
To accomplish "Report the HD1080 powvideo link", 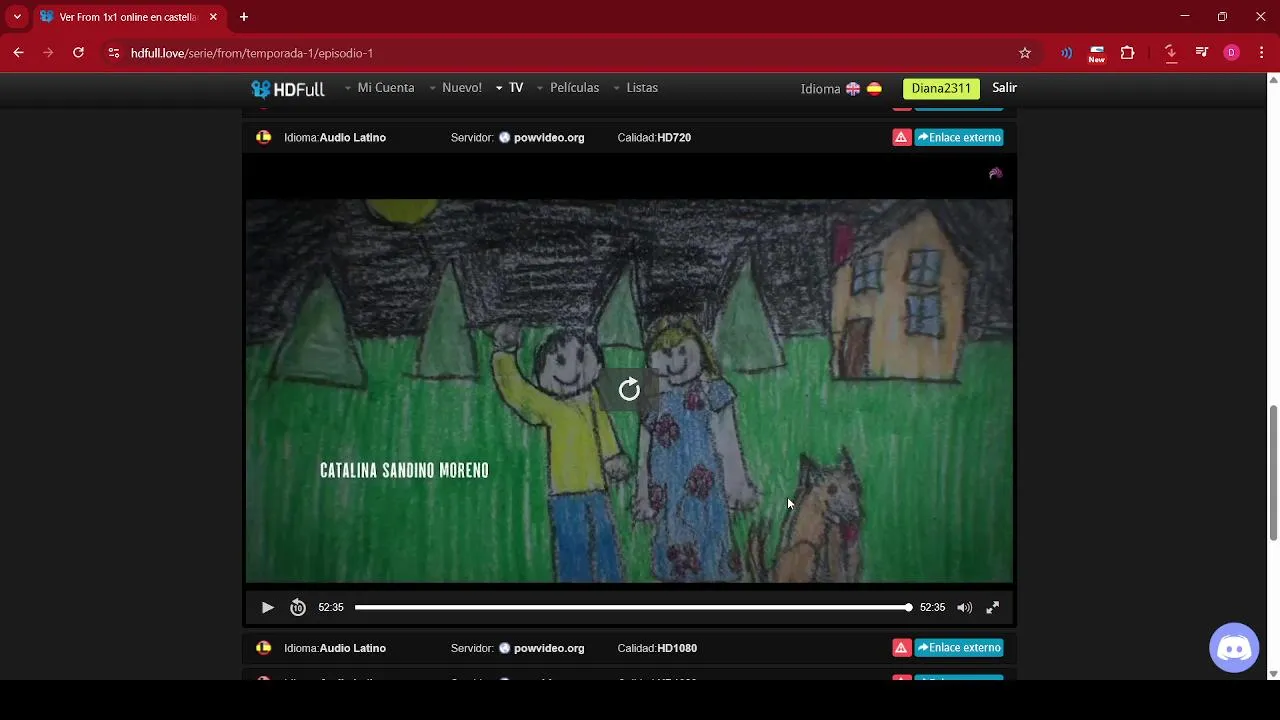I will (x=901, y=648).
